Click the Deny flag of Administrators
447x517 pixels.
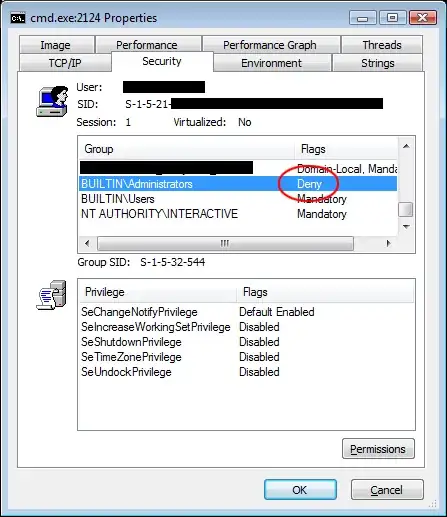[x=309, y=184]
